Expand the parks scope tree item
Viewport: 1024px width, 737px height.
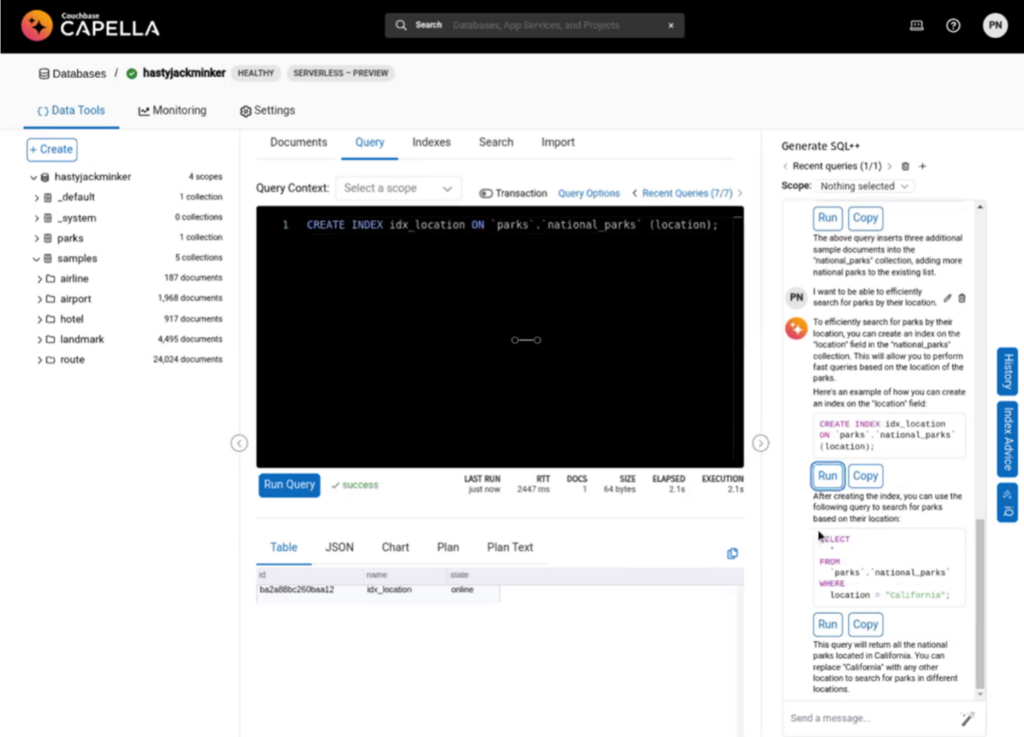(x=37, y=238)
